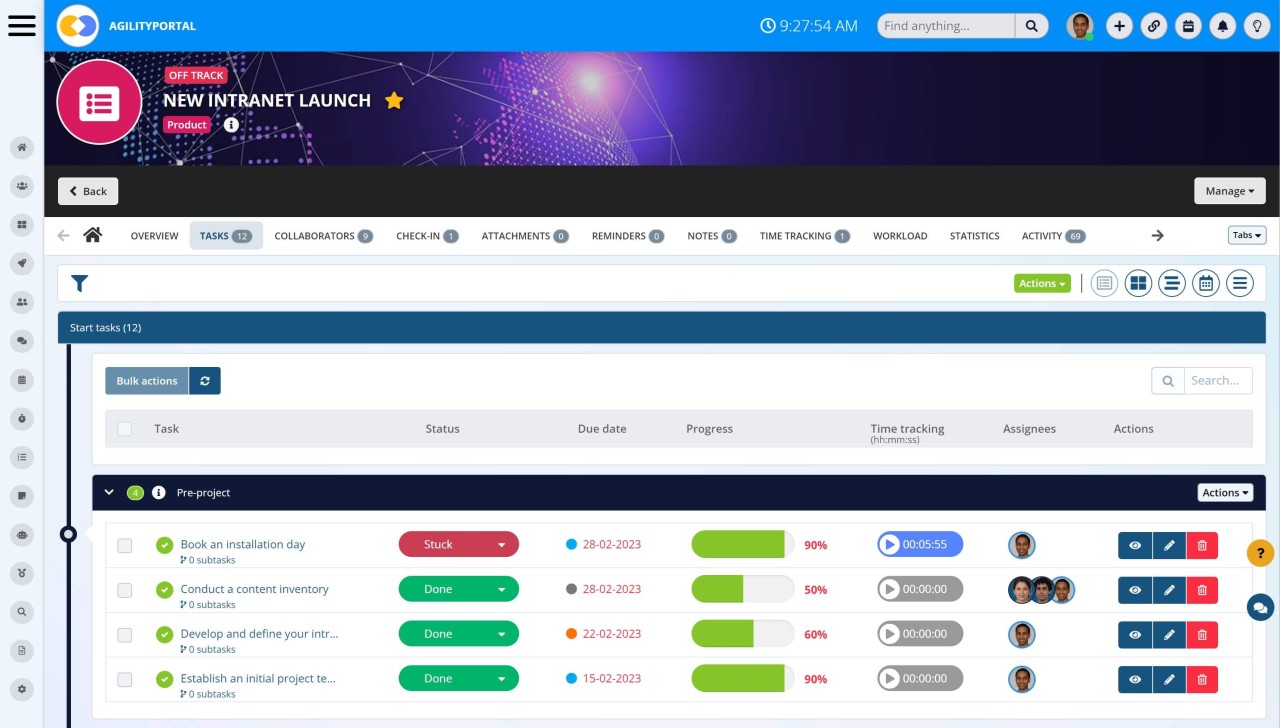Toggle the favorite star next to project title
The image size is (1280, 728).
(x=394, y=100)
